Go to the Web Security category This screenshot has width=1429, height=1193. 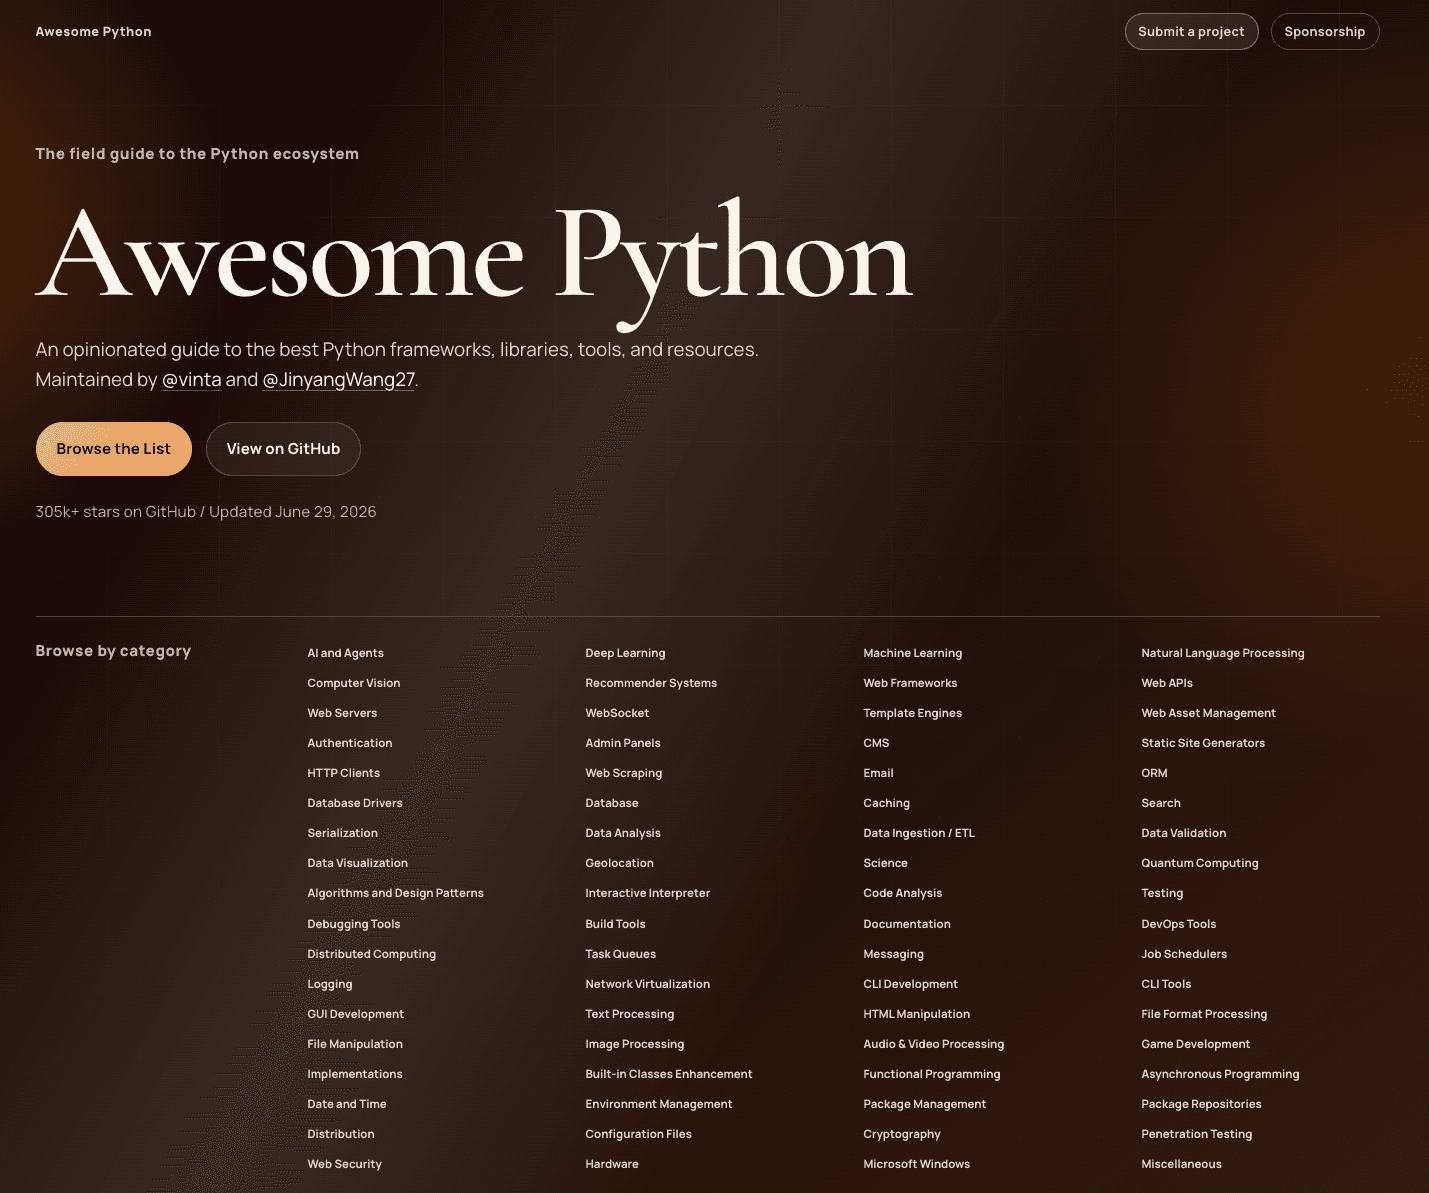[x=344, y=1164]
